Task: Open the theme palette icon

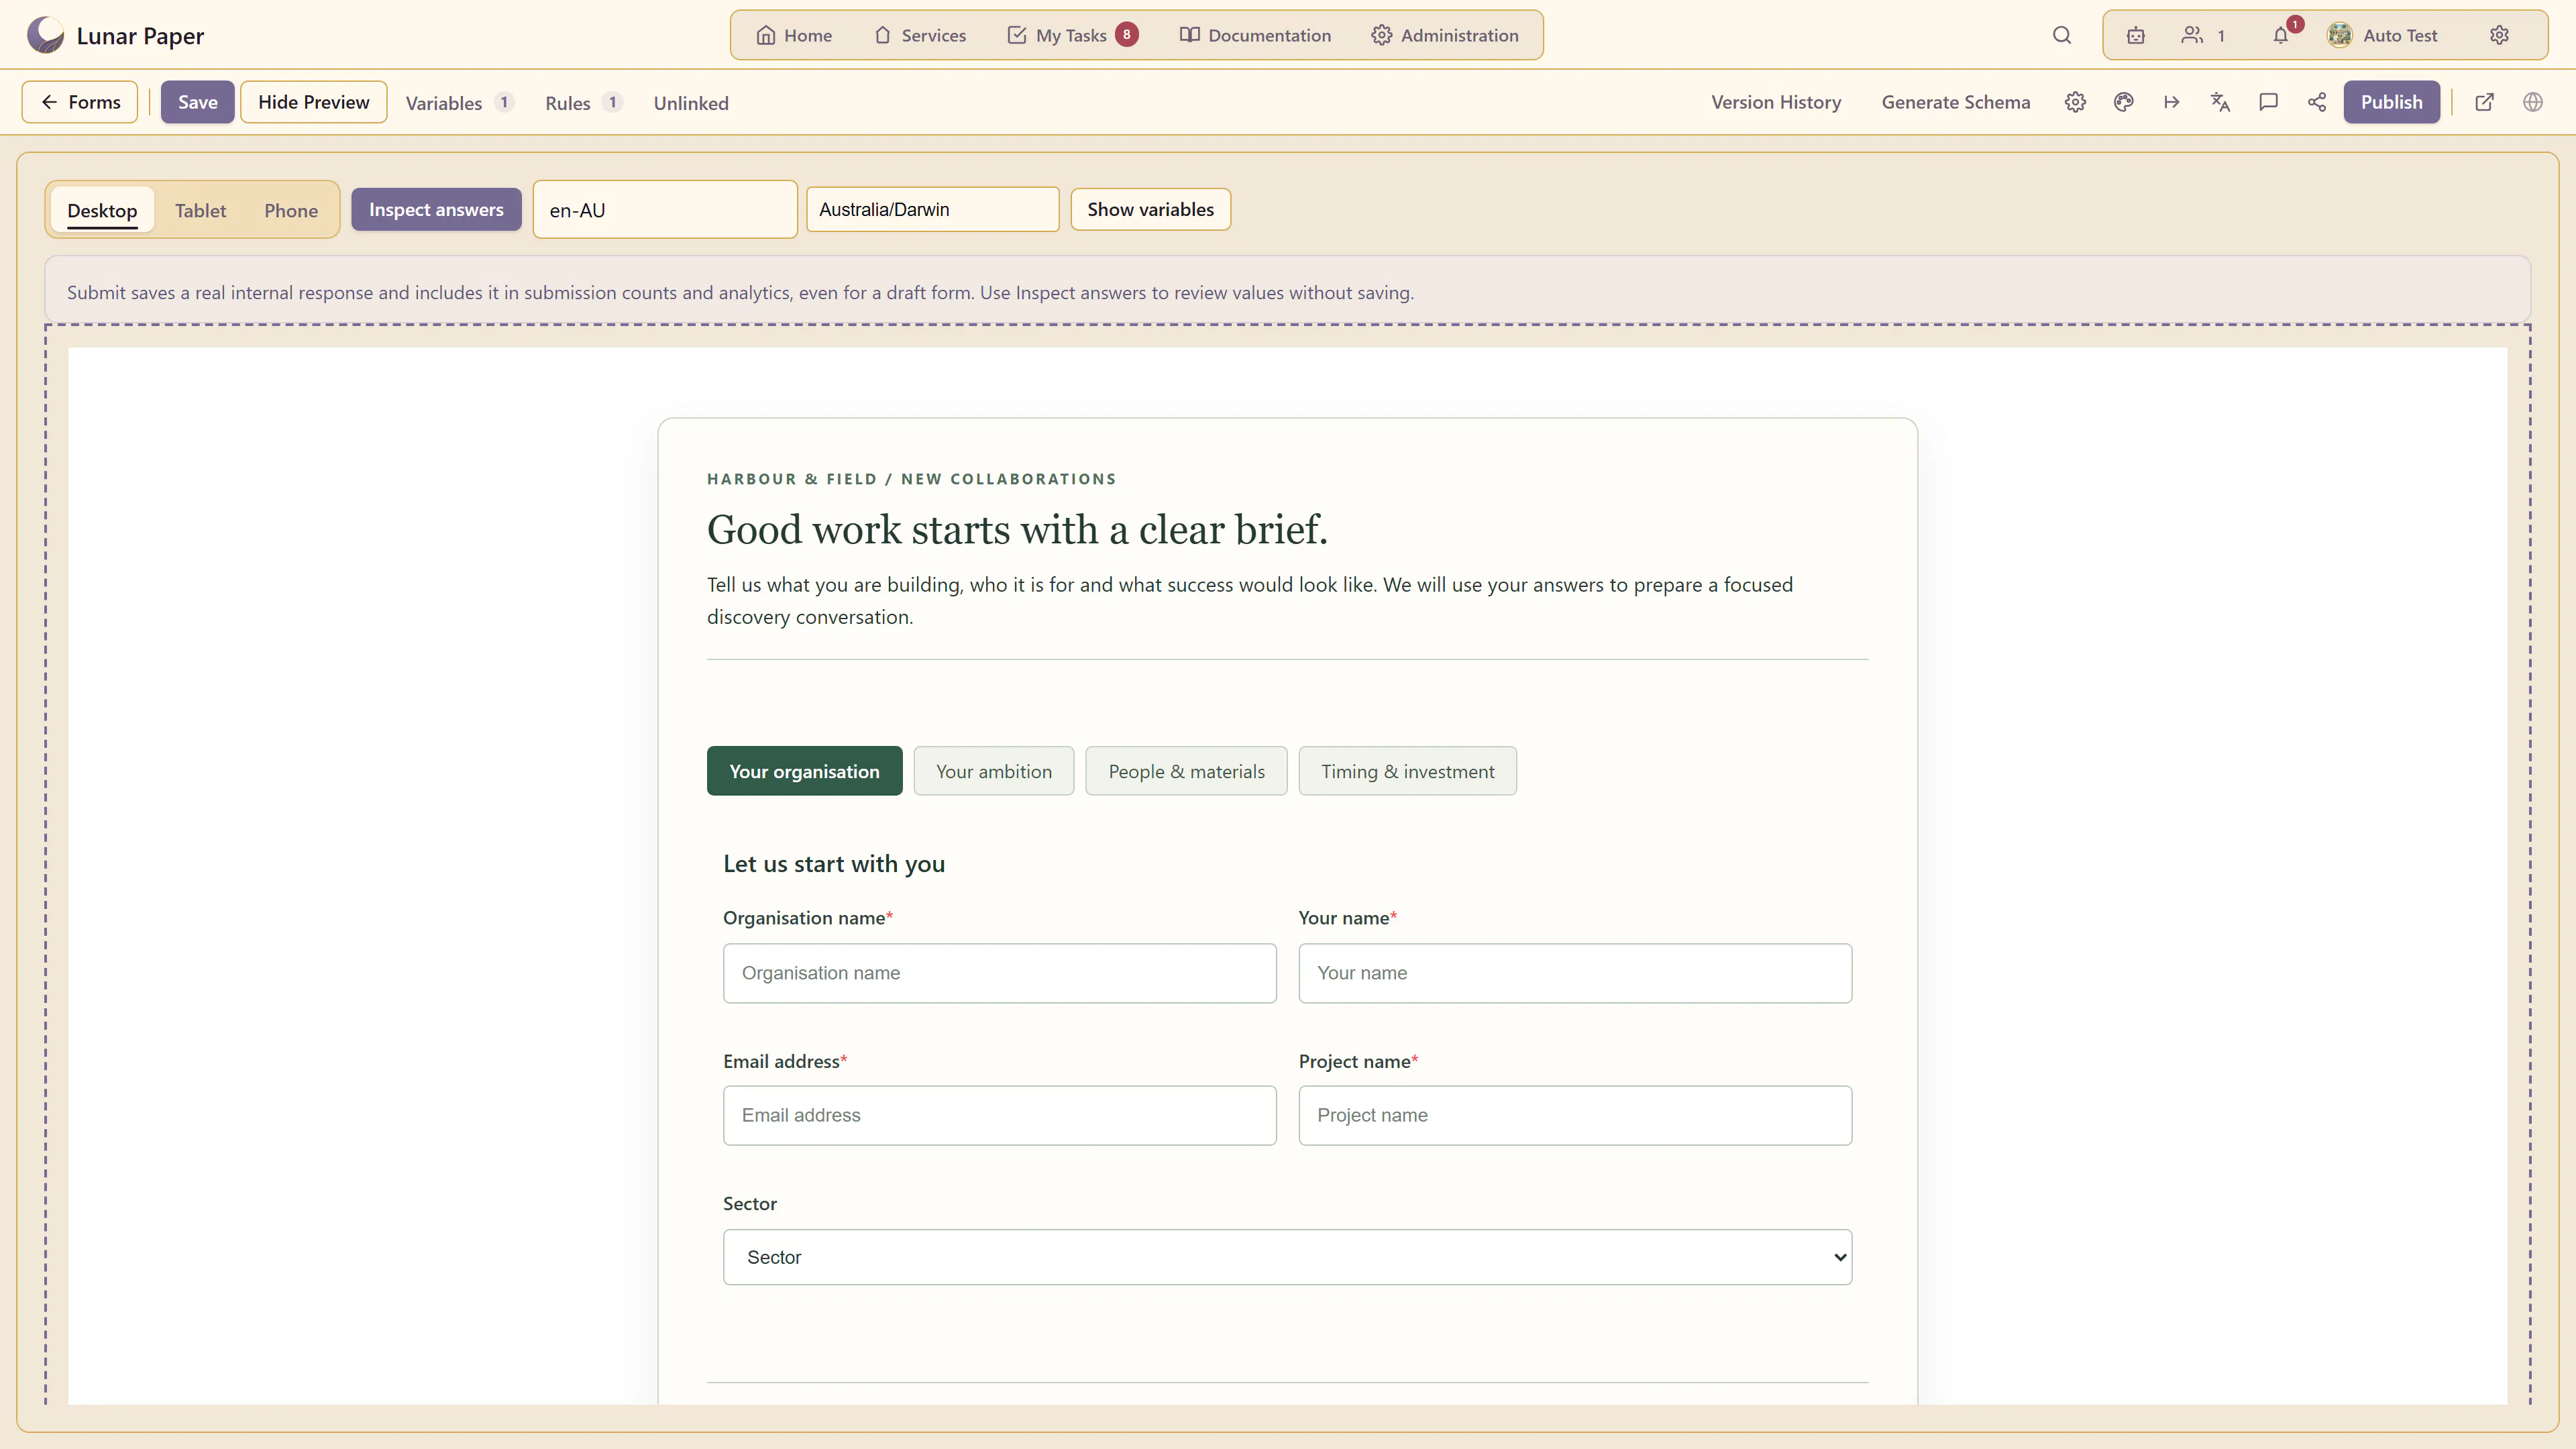Action: point(2123,102)
